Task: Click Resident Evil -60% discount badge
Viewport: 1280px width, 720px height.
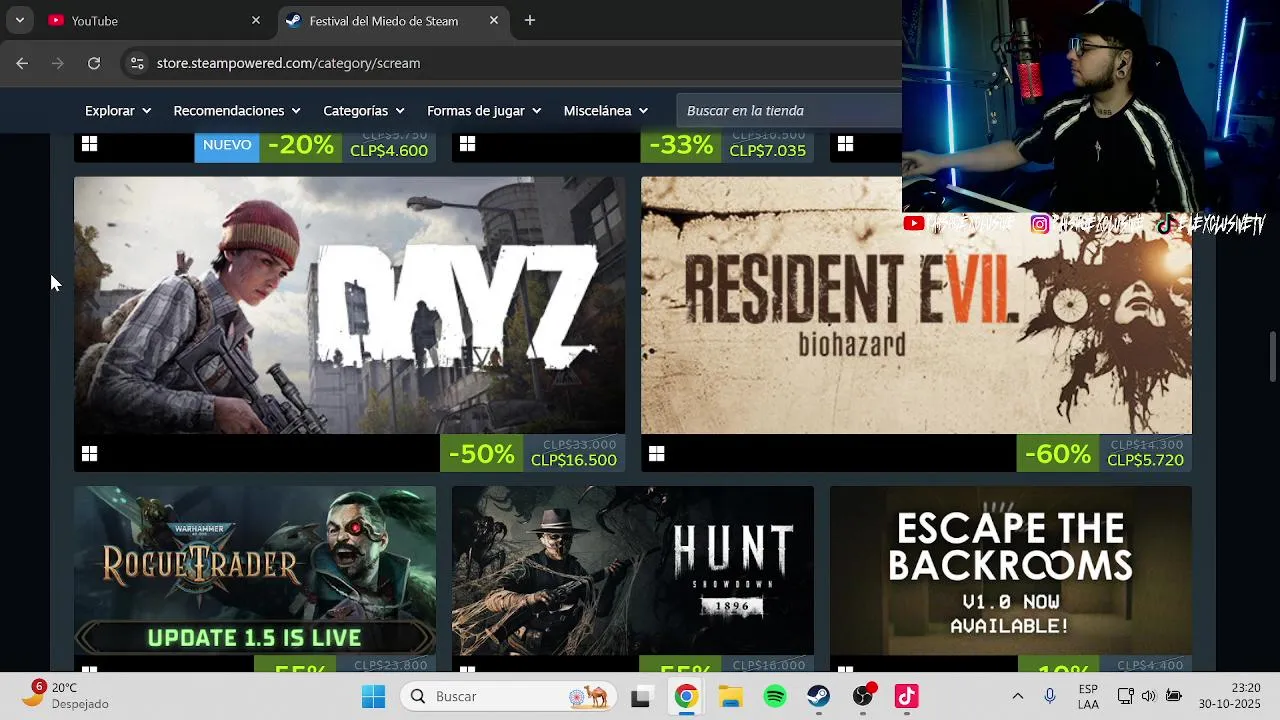Action: tap(1058, 454)
